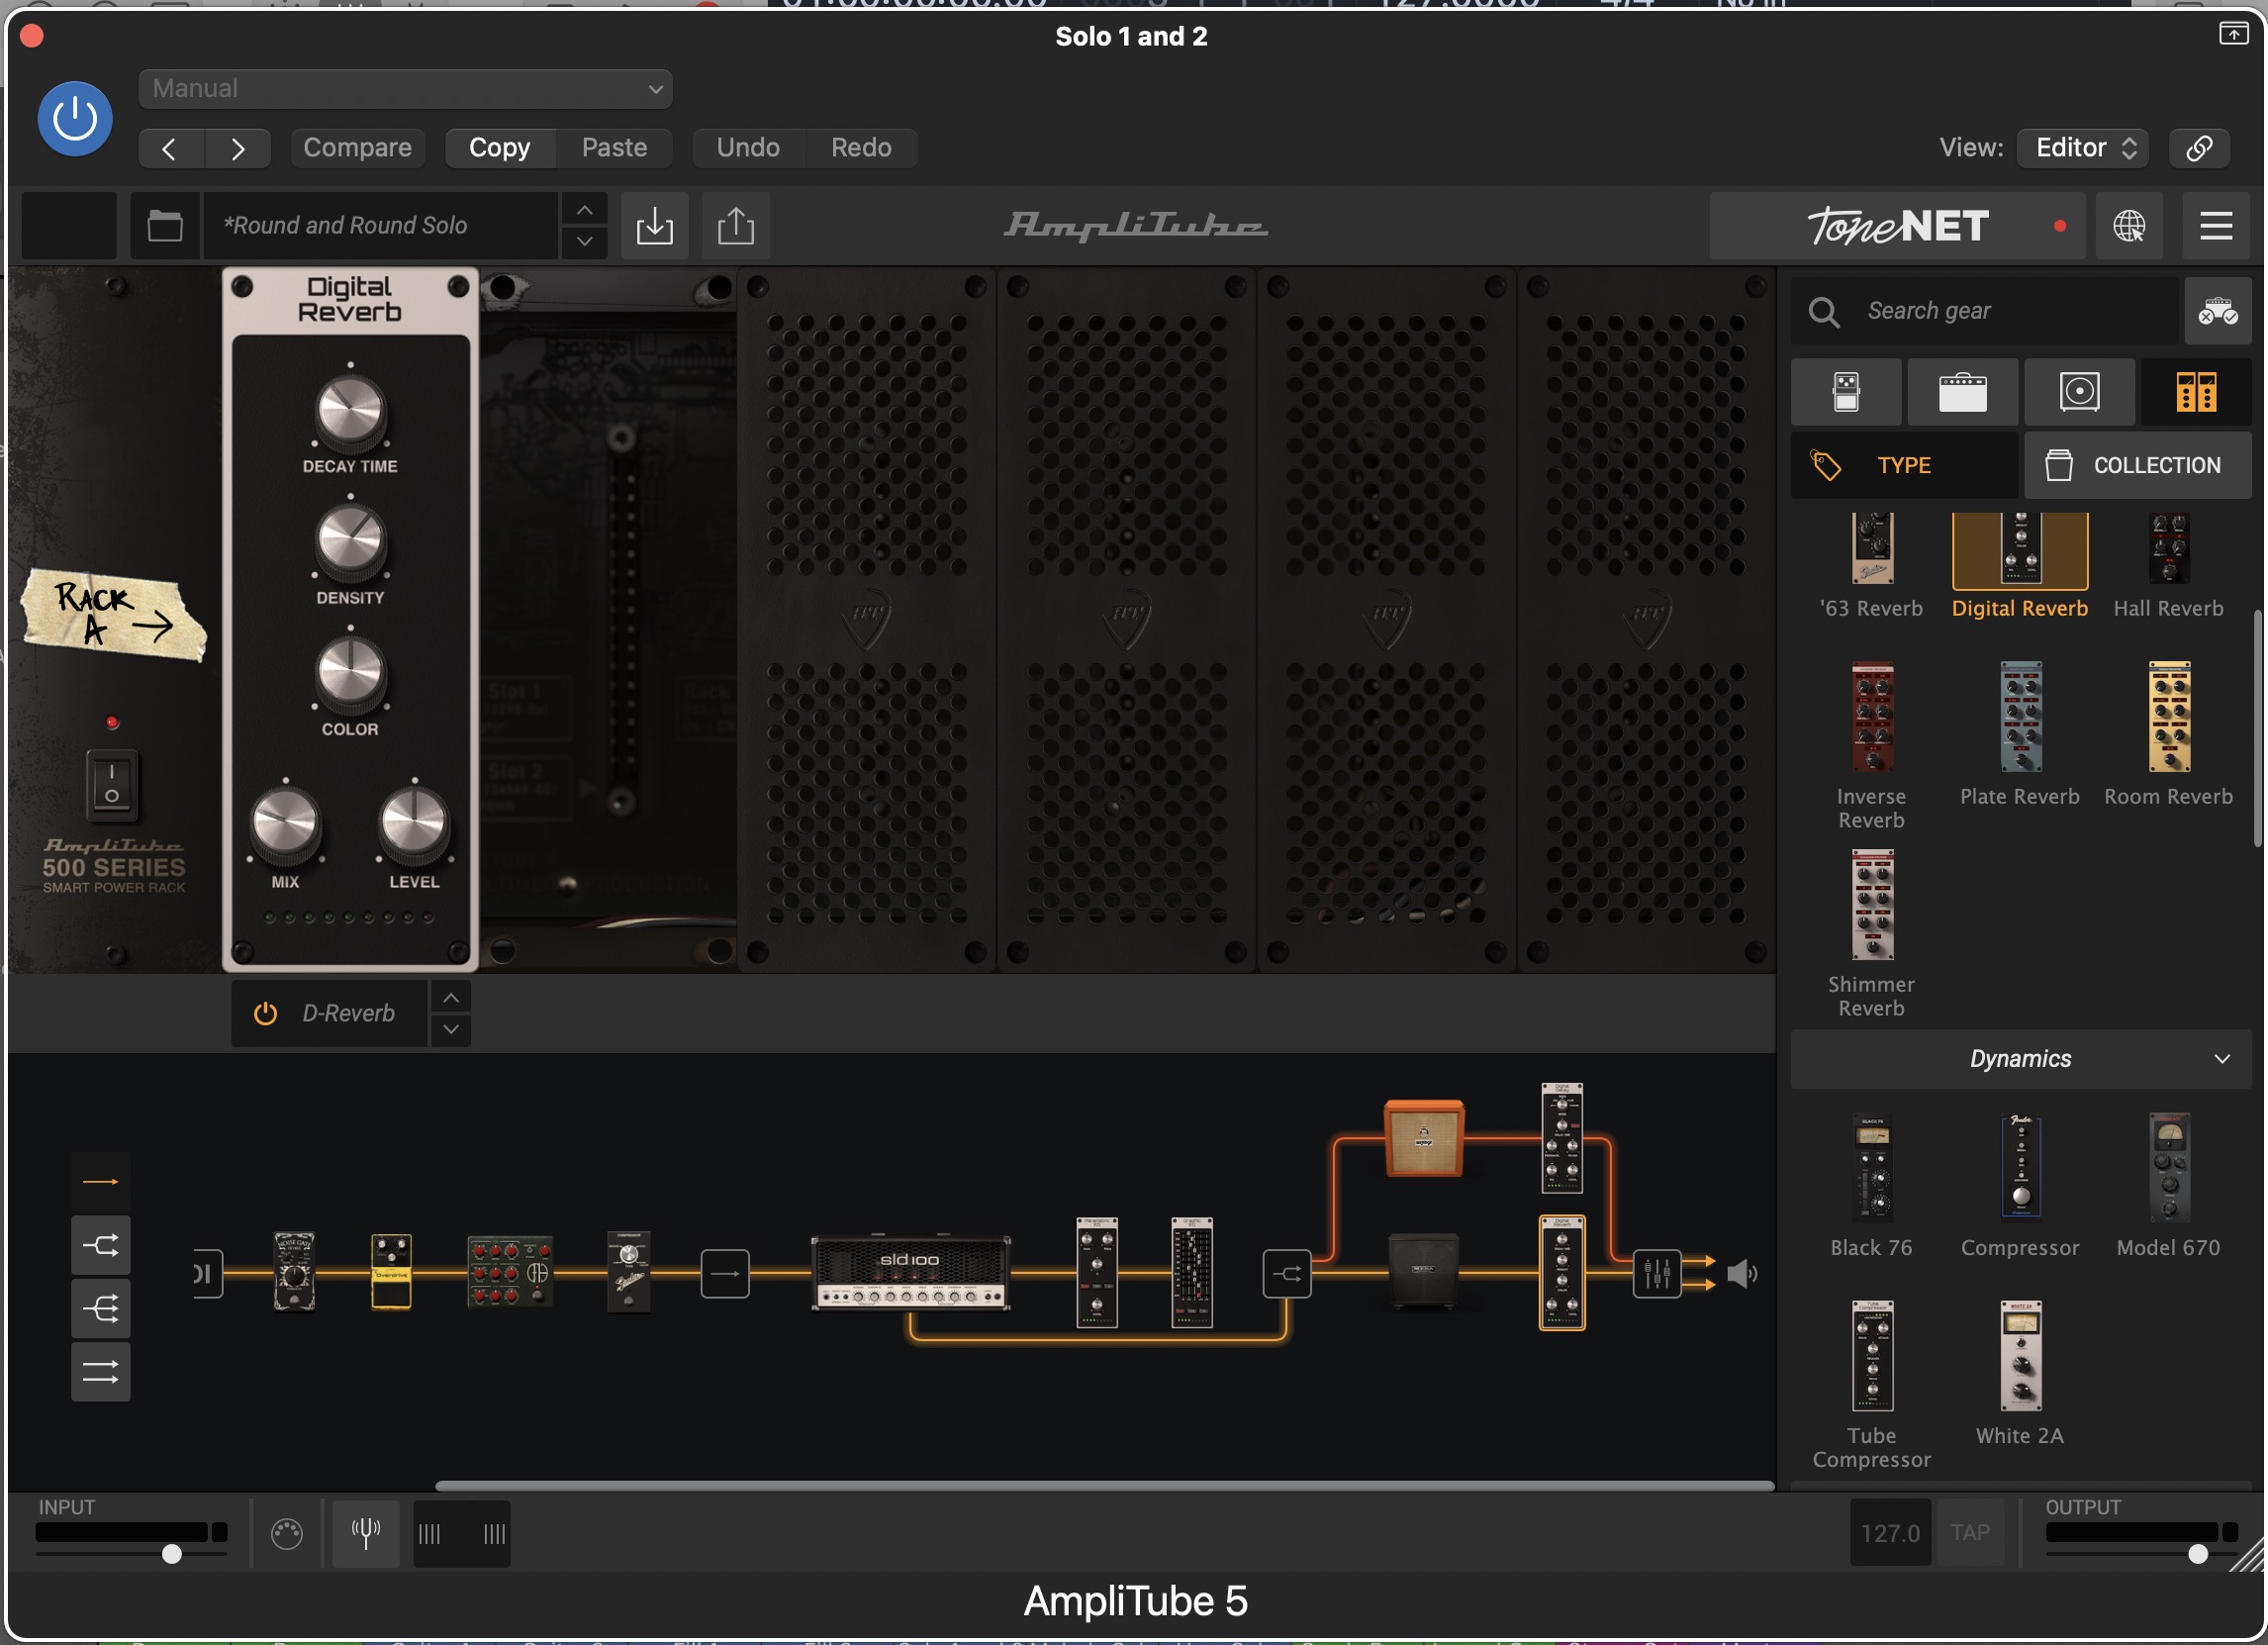Adjust the INPUT level slider handle
This screenshot has width=2268, height=1645.
pyautogui.click(x=172, y=1554)
